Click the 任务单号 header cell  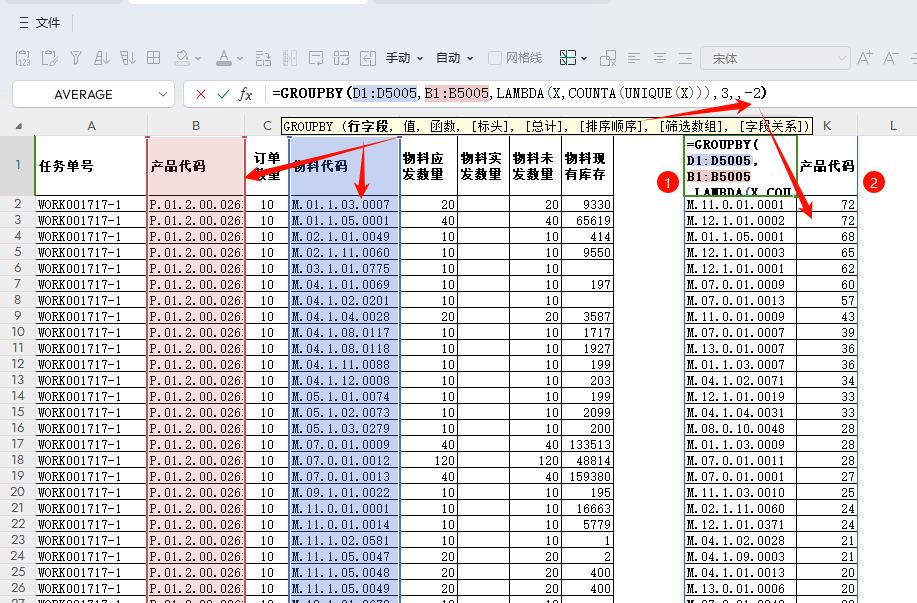pos(91,166)
